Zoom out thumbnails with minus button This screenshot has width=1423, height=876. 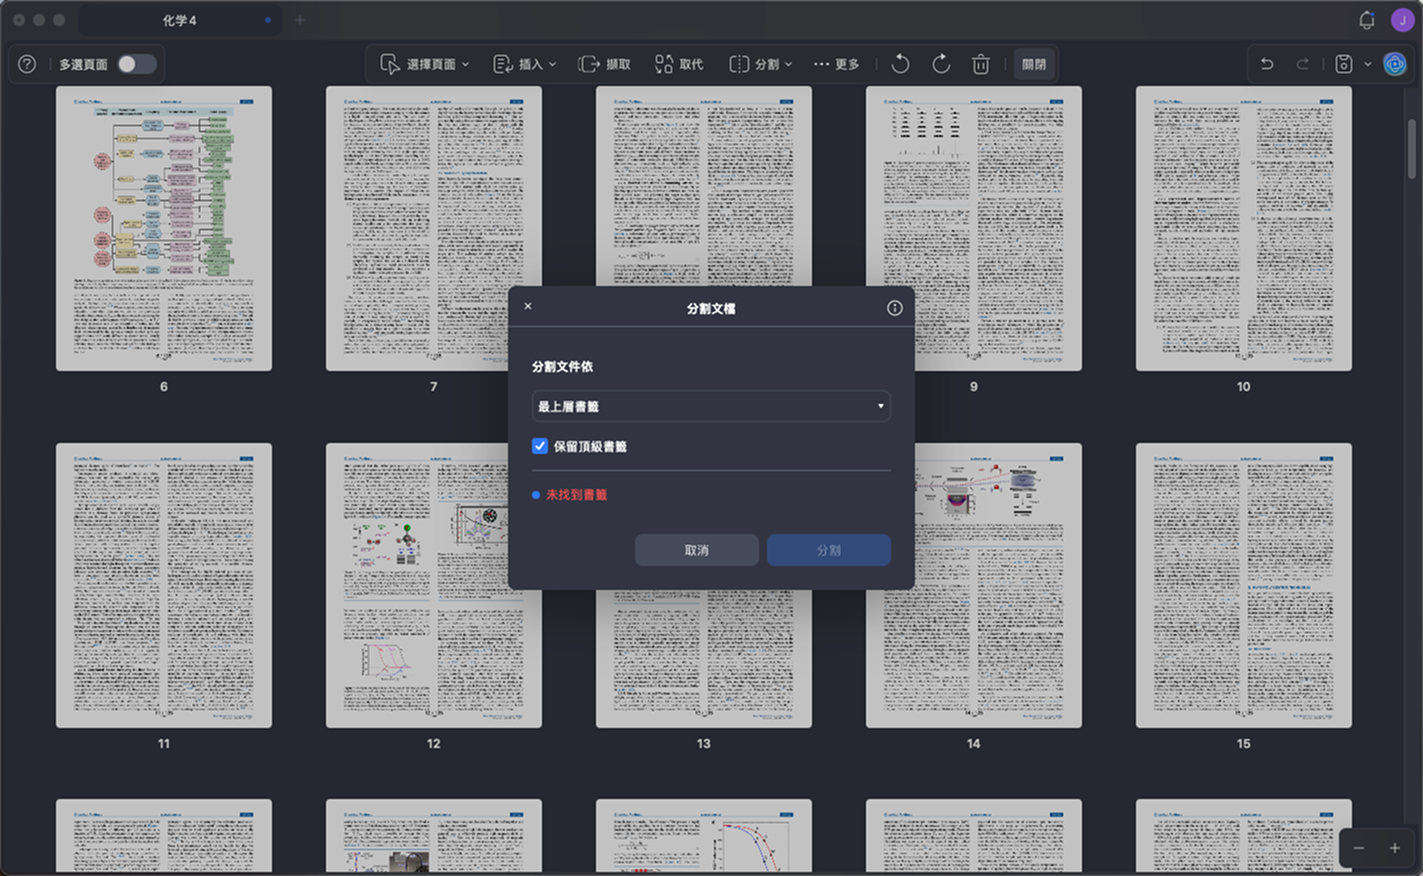tap(1359, 848)
